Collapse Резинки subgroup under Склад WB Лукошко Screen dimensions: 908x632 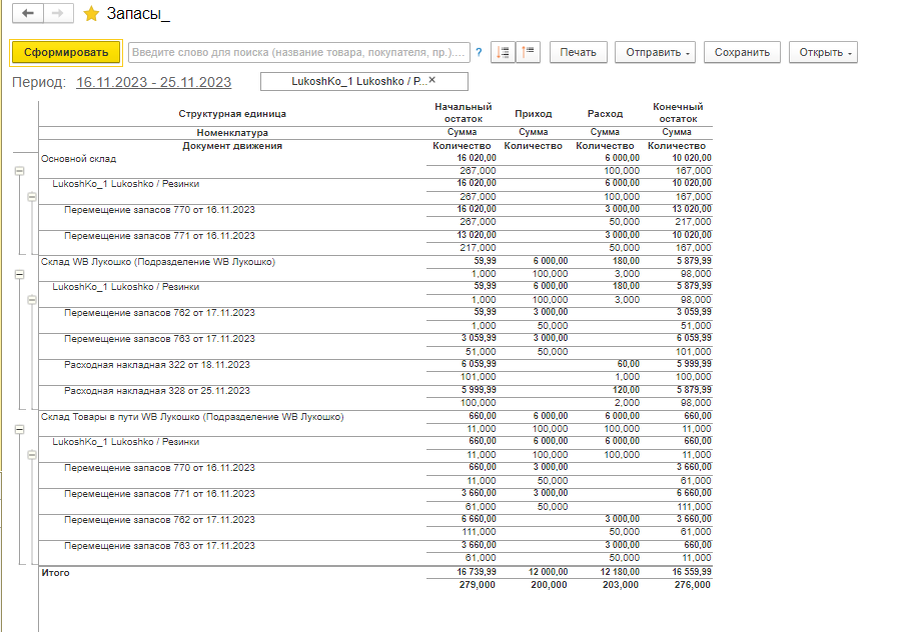pos(32,299)
